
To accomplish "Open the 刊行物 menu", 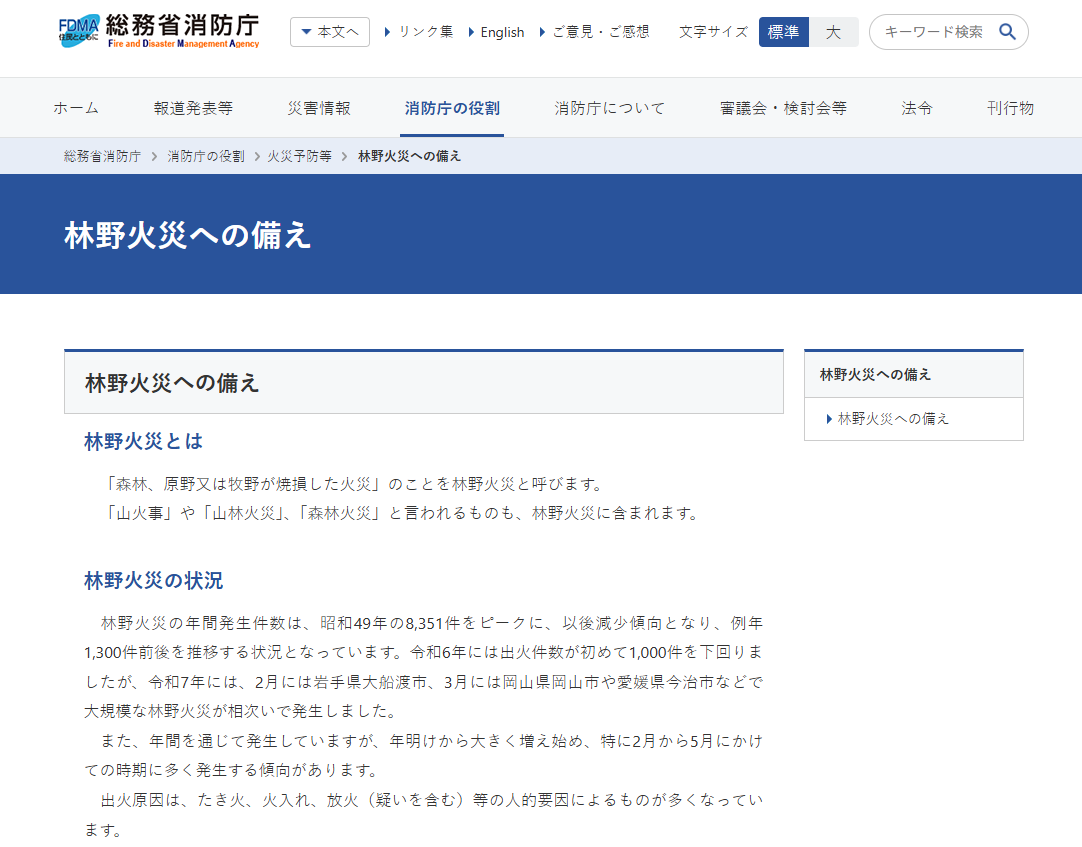I will coord(1010,108).
